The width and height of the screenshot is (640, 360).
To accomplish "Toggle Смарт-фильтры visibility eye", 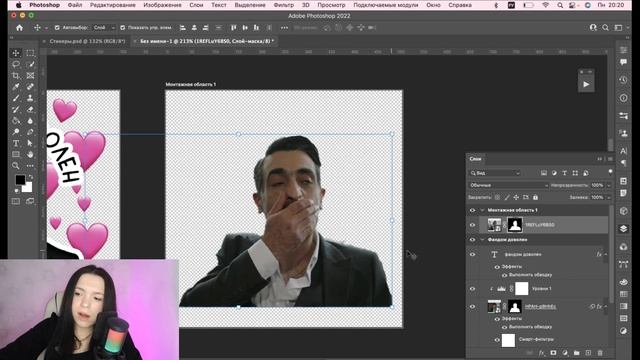I will (497, 340).
